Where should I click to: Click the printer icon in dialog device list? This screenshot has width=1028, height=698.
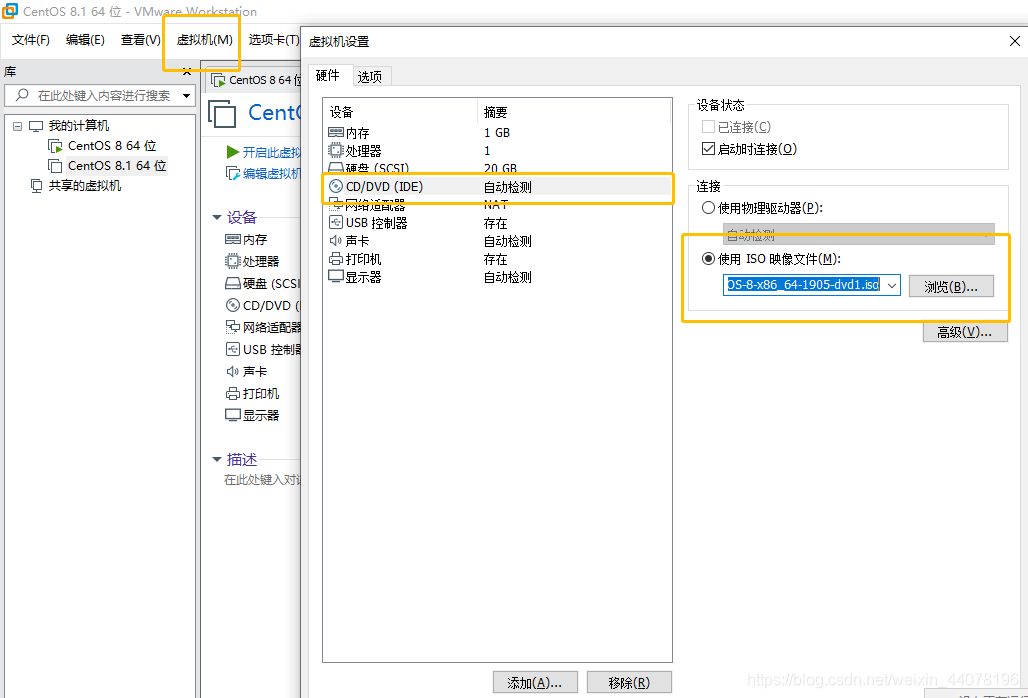point(336,259)
